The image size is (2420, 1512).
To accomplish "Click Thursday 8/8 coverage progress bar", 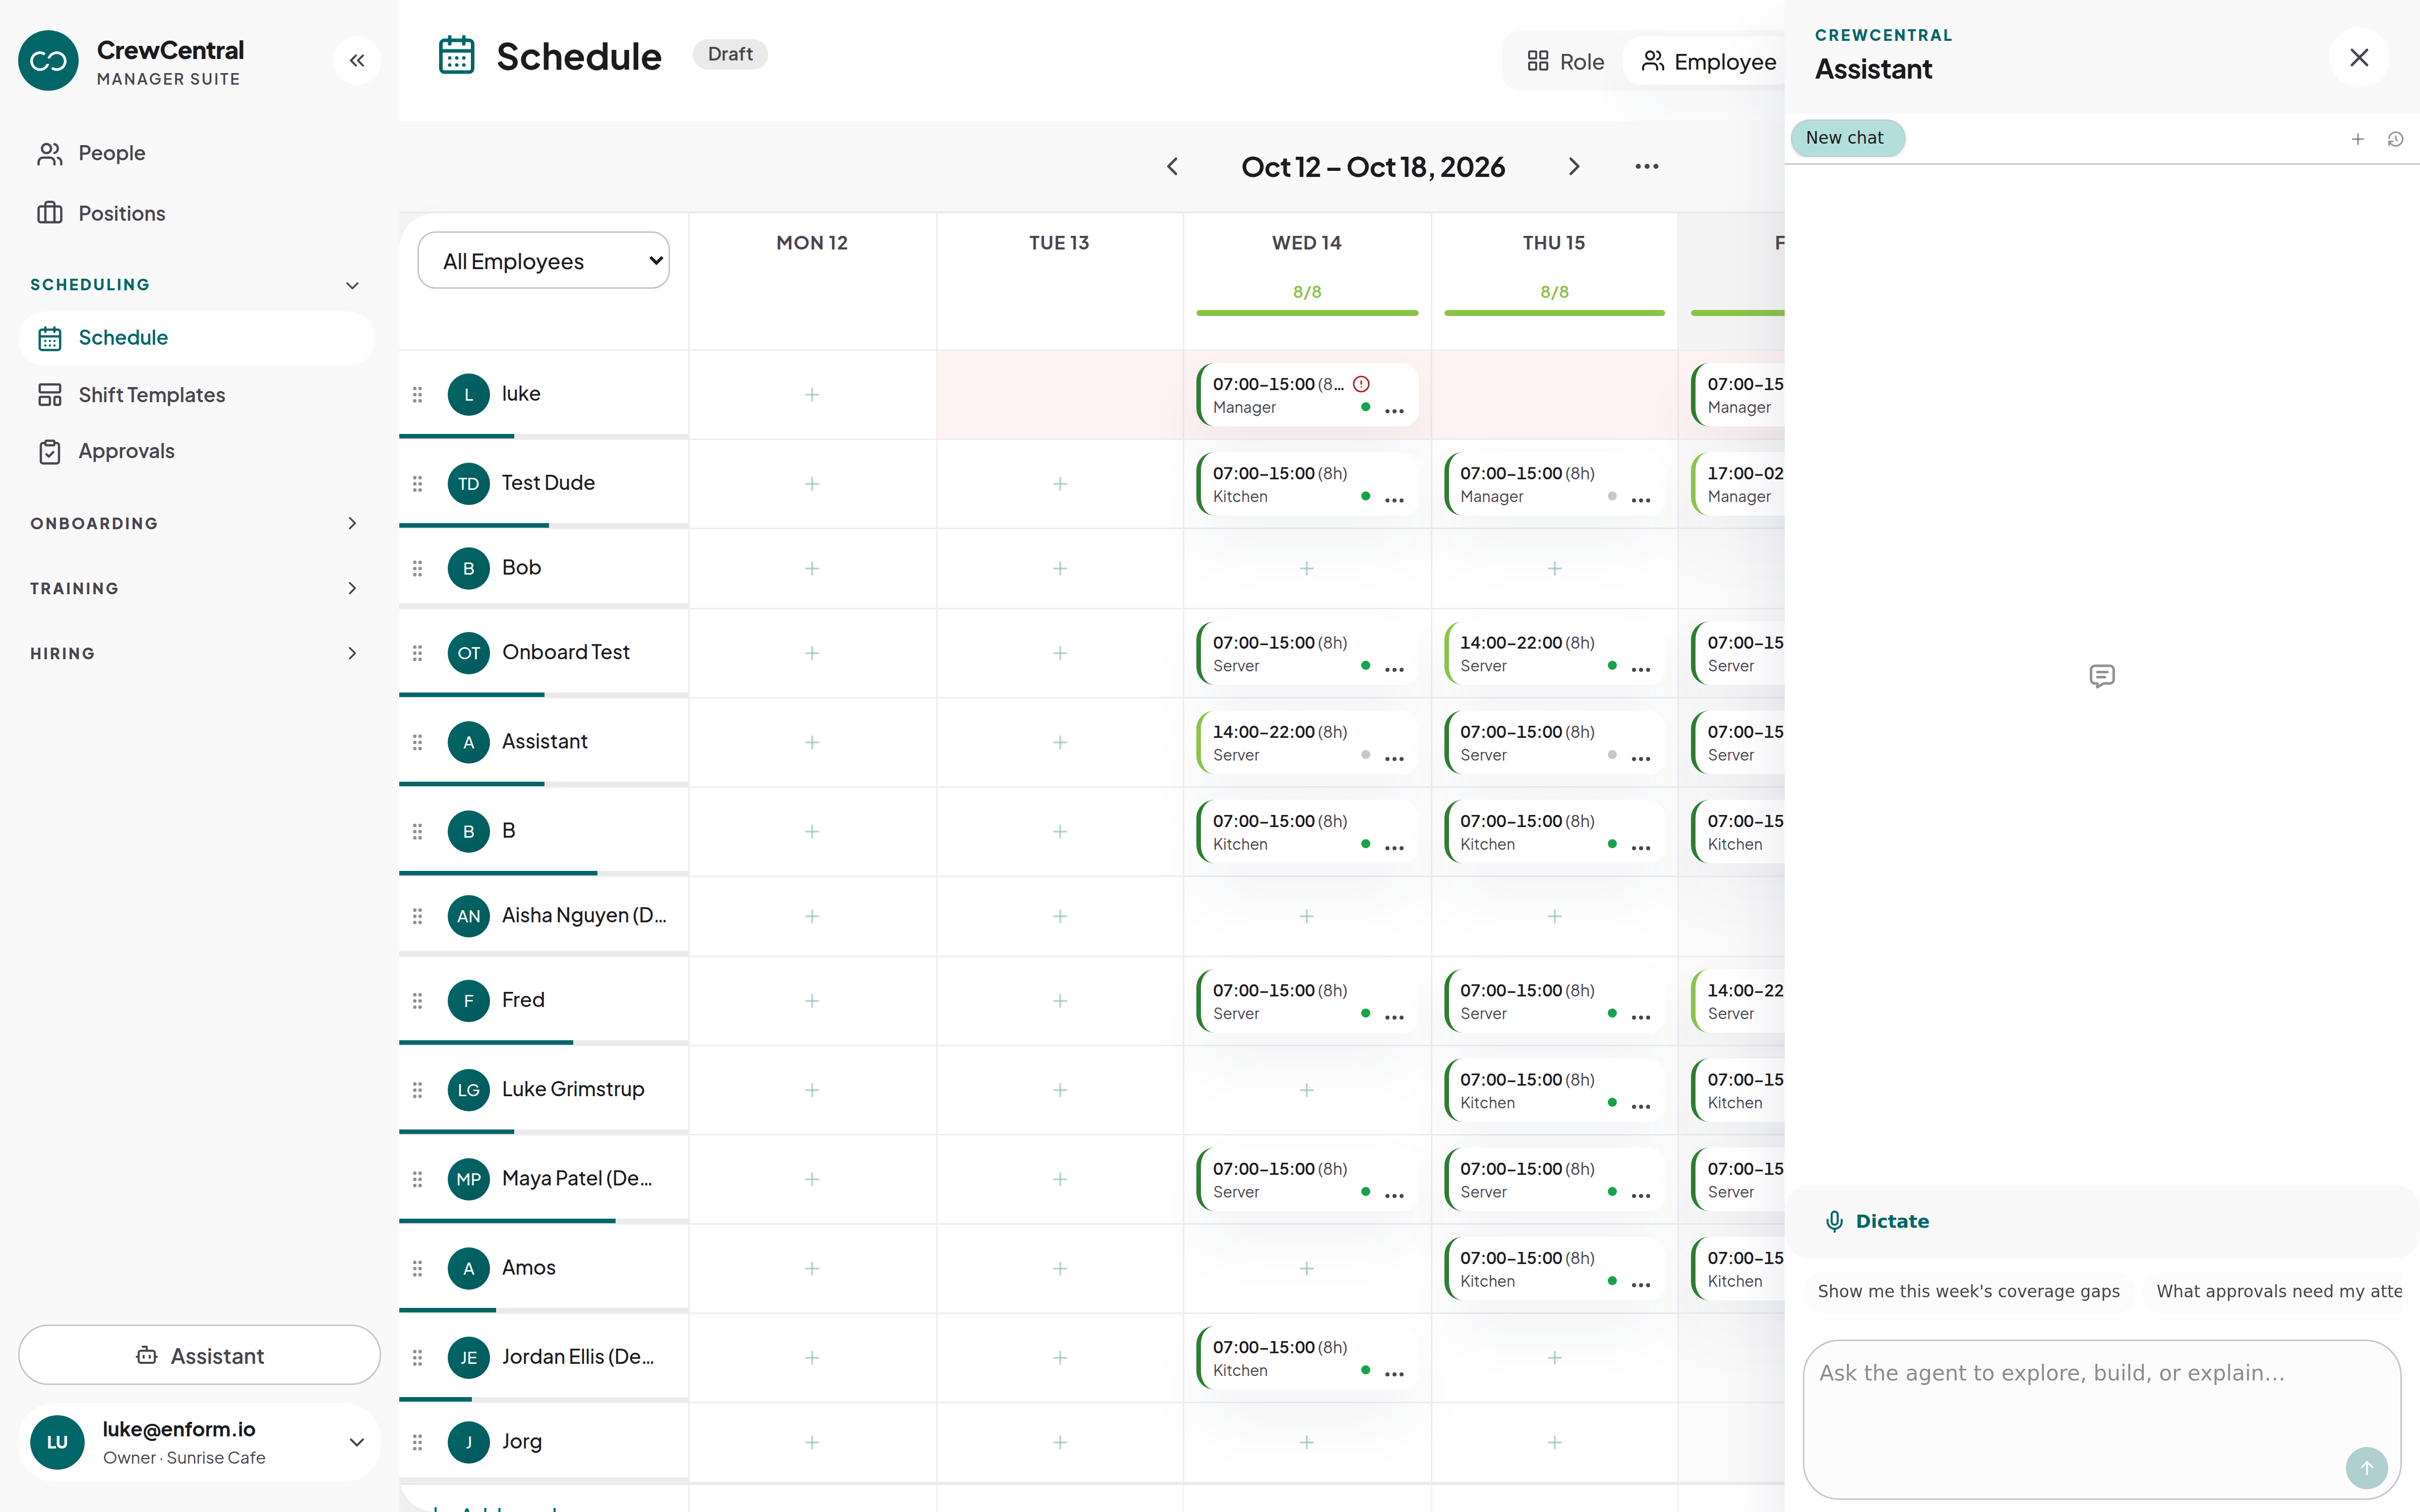I will pyautogui.click(x=1554, y=313).
